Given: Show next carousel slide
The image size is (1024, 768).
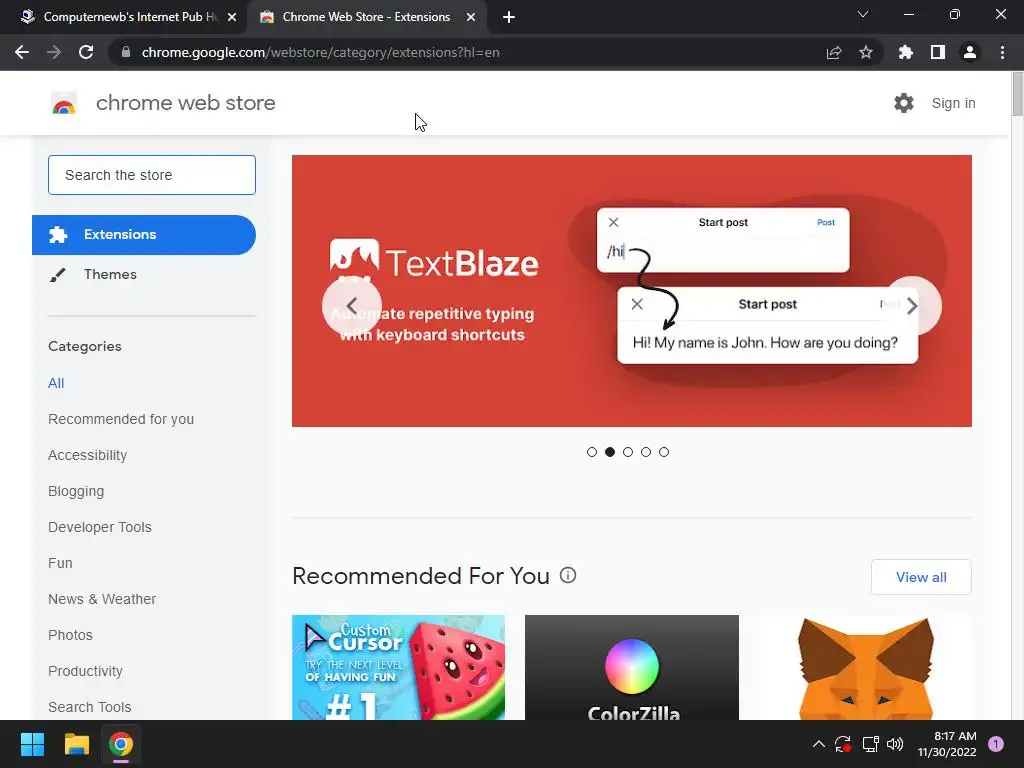Looking at the screenshot, I should (912, 306).
